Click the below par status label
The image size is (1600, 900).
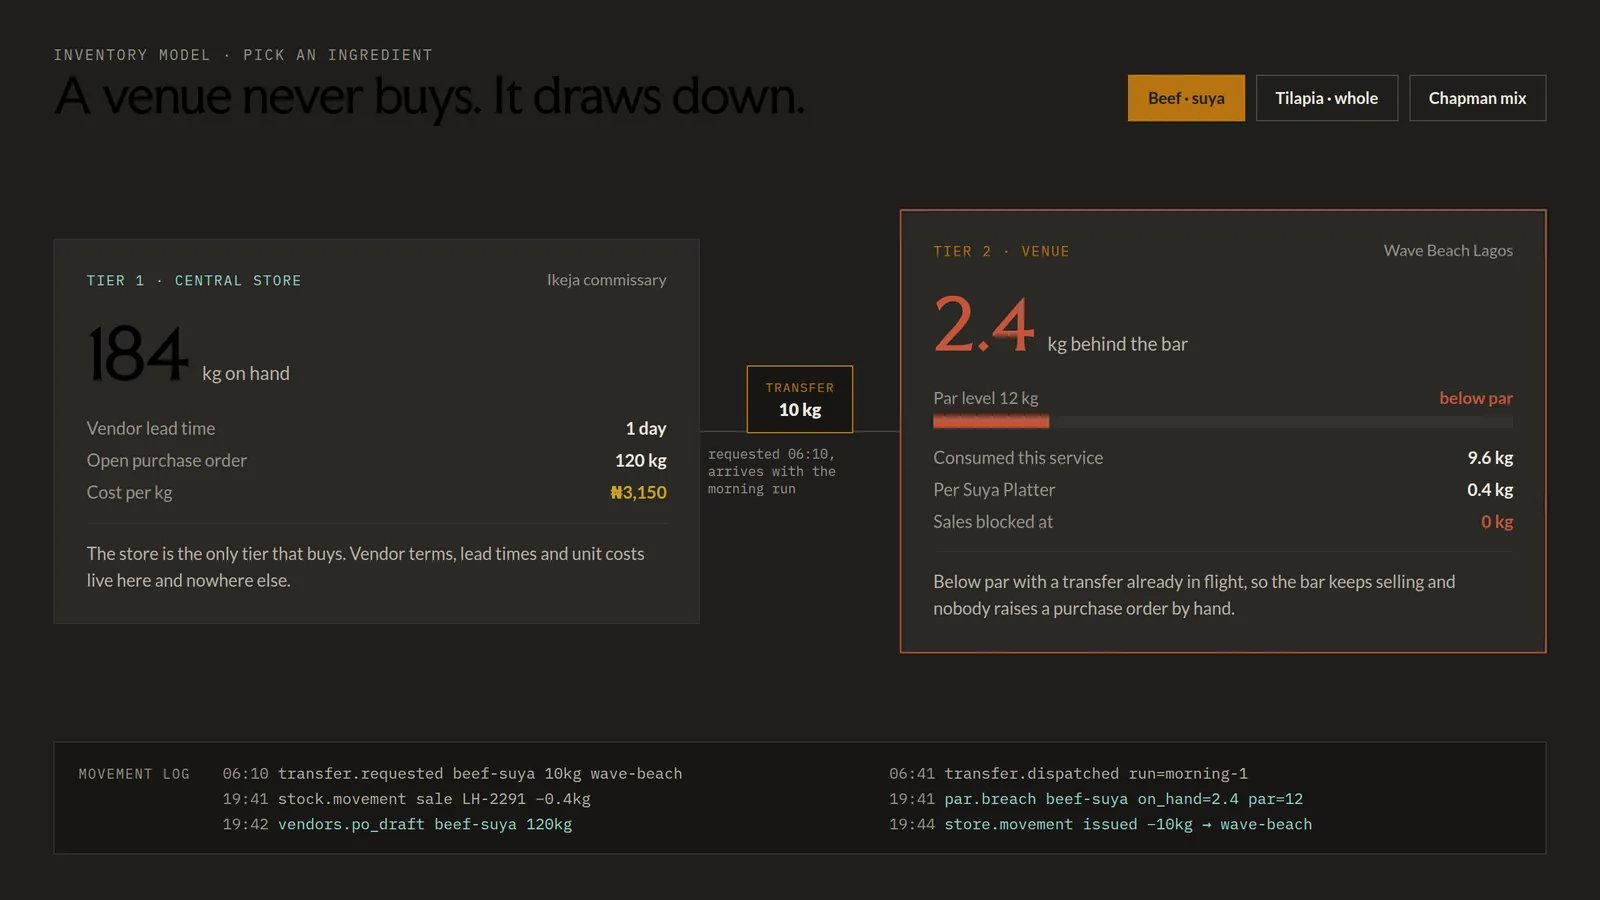click(x=1476, y=398)
